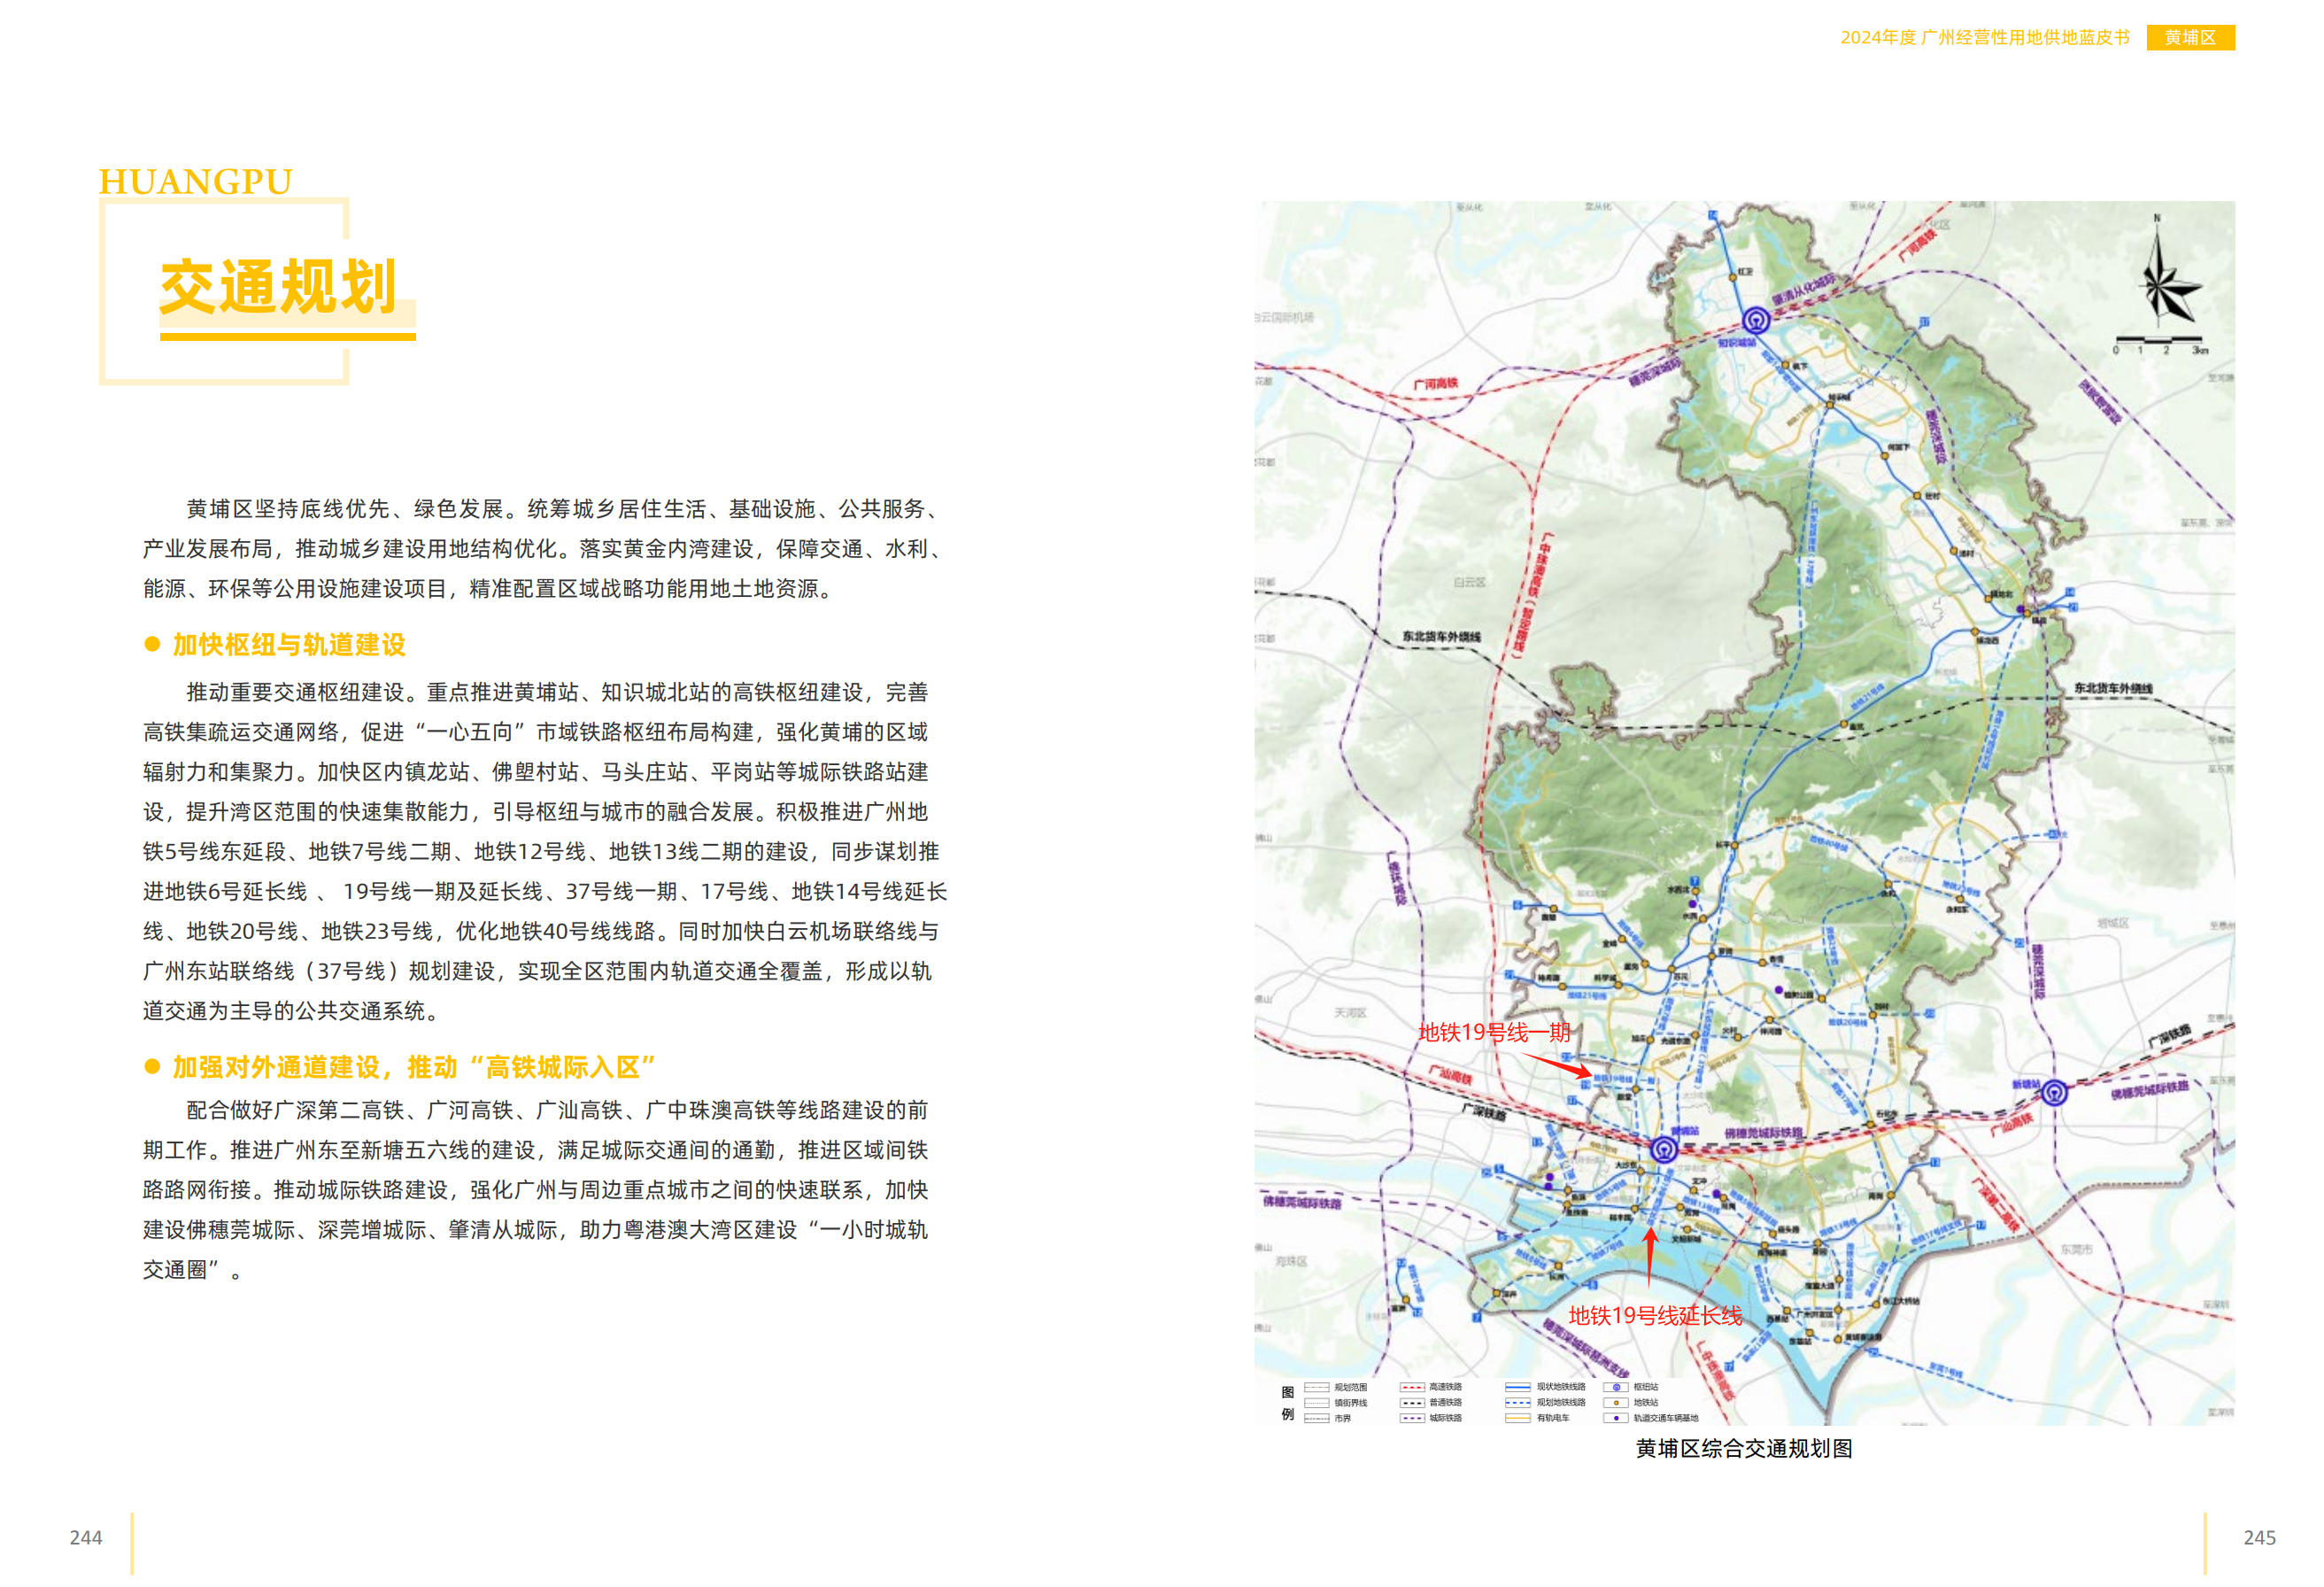Click the 佛穗莞城际铁路 label beside 新塘站
Image resolution: width=2324 pixels, height=1587 pixels.
pos(2150,1089)
